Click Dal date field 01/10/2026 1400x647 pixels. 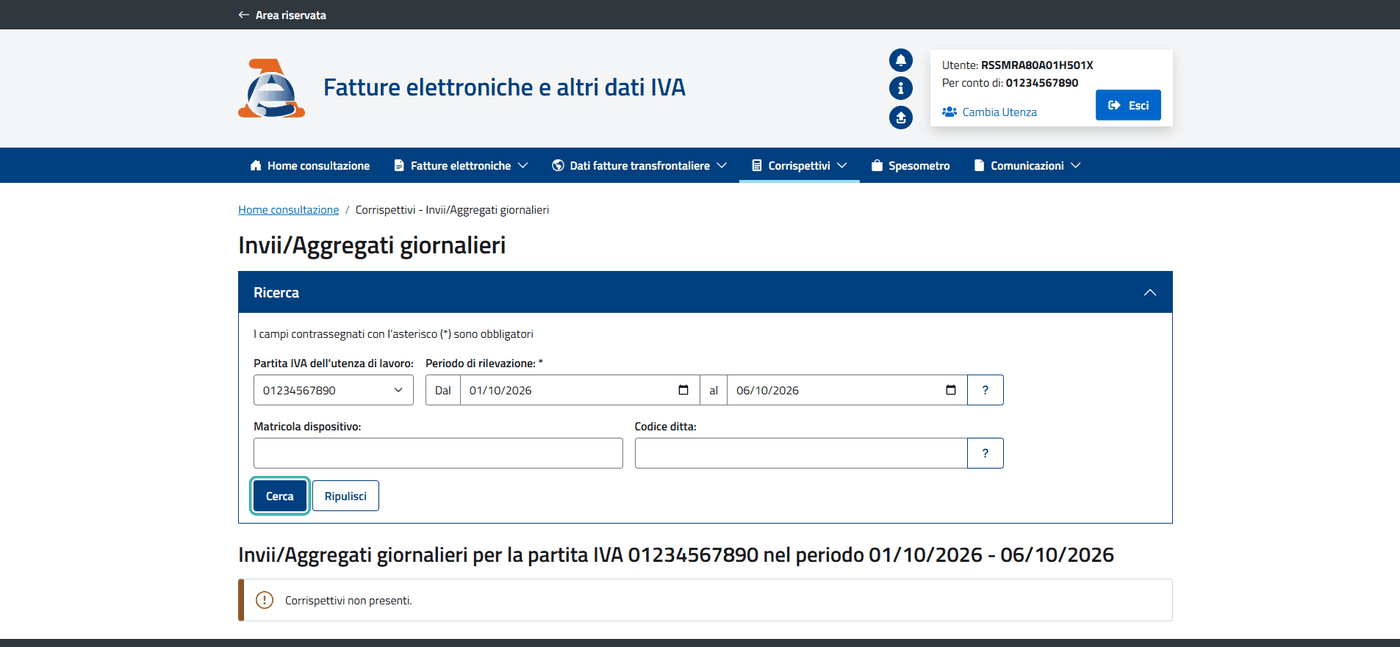[x=580, y=390]
